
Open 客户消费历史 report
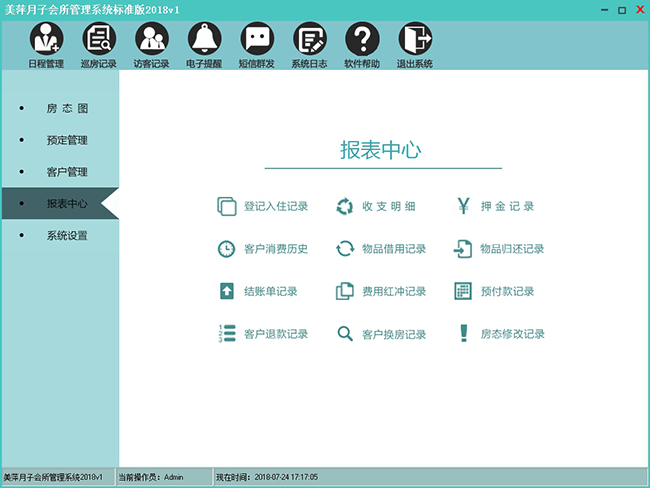[275, 249]
